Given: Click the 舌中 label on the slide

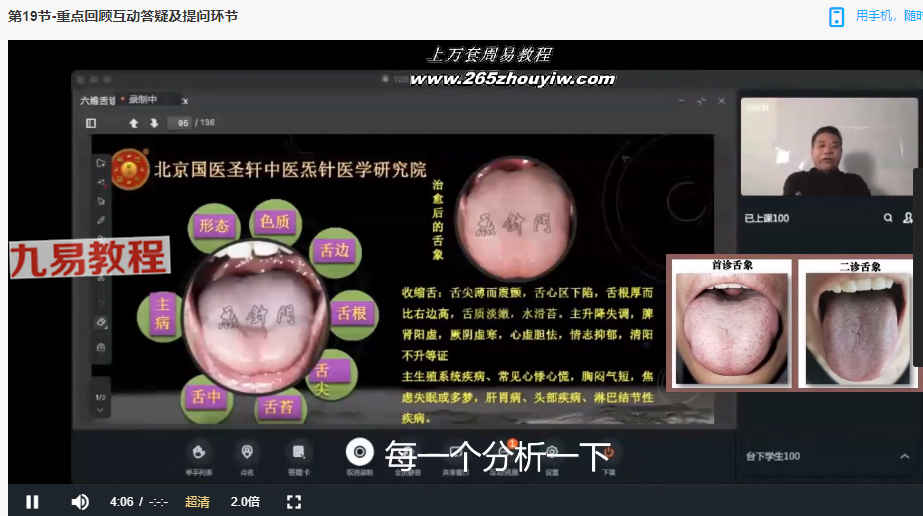Looking at the screenshot, I should click(x=206, y=397).
